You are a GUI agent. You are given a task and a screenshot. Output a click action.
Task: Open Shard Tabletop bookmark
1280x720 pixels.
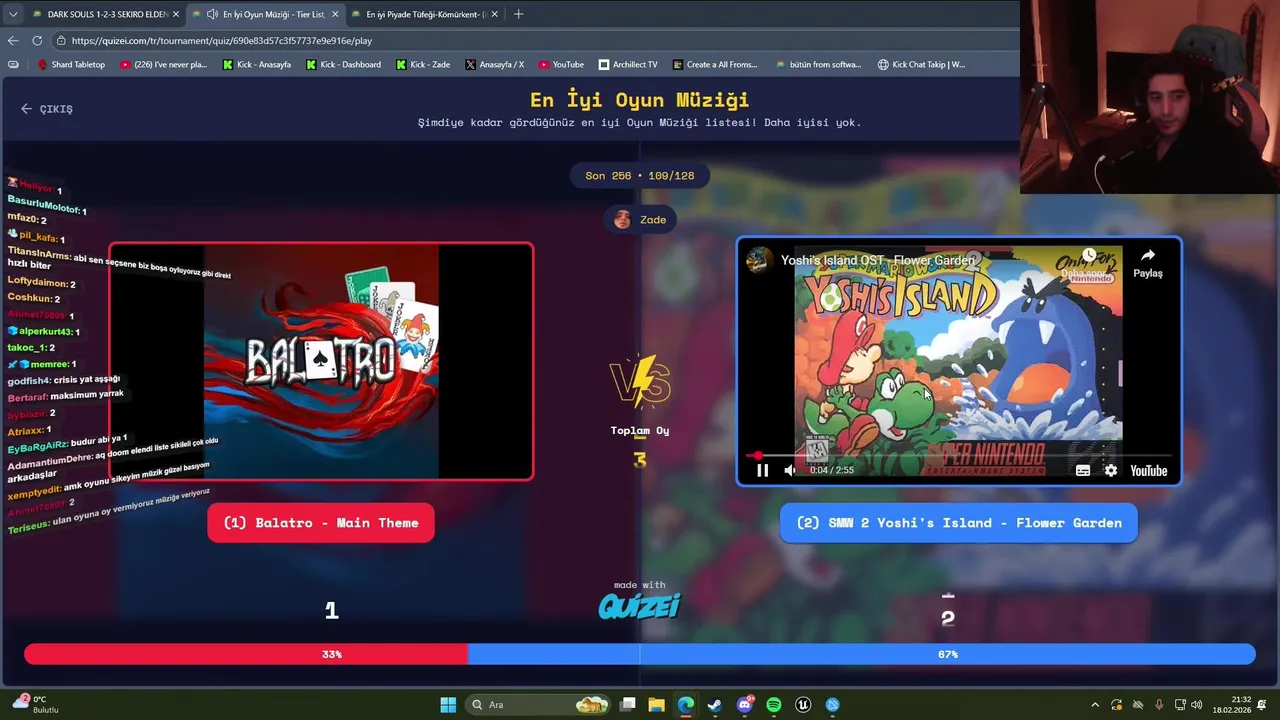[71, 65]
